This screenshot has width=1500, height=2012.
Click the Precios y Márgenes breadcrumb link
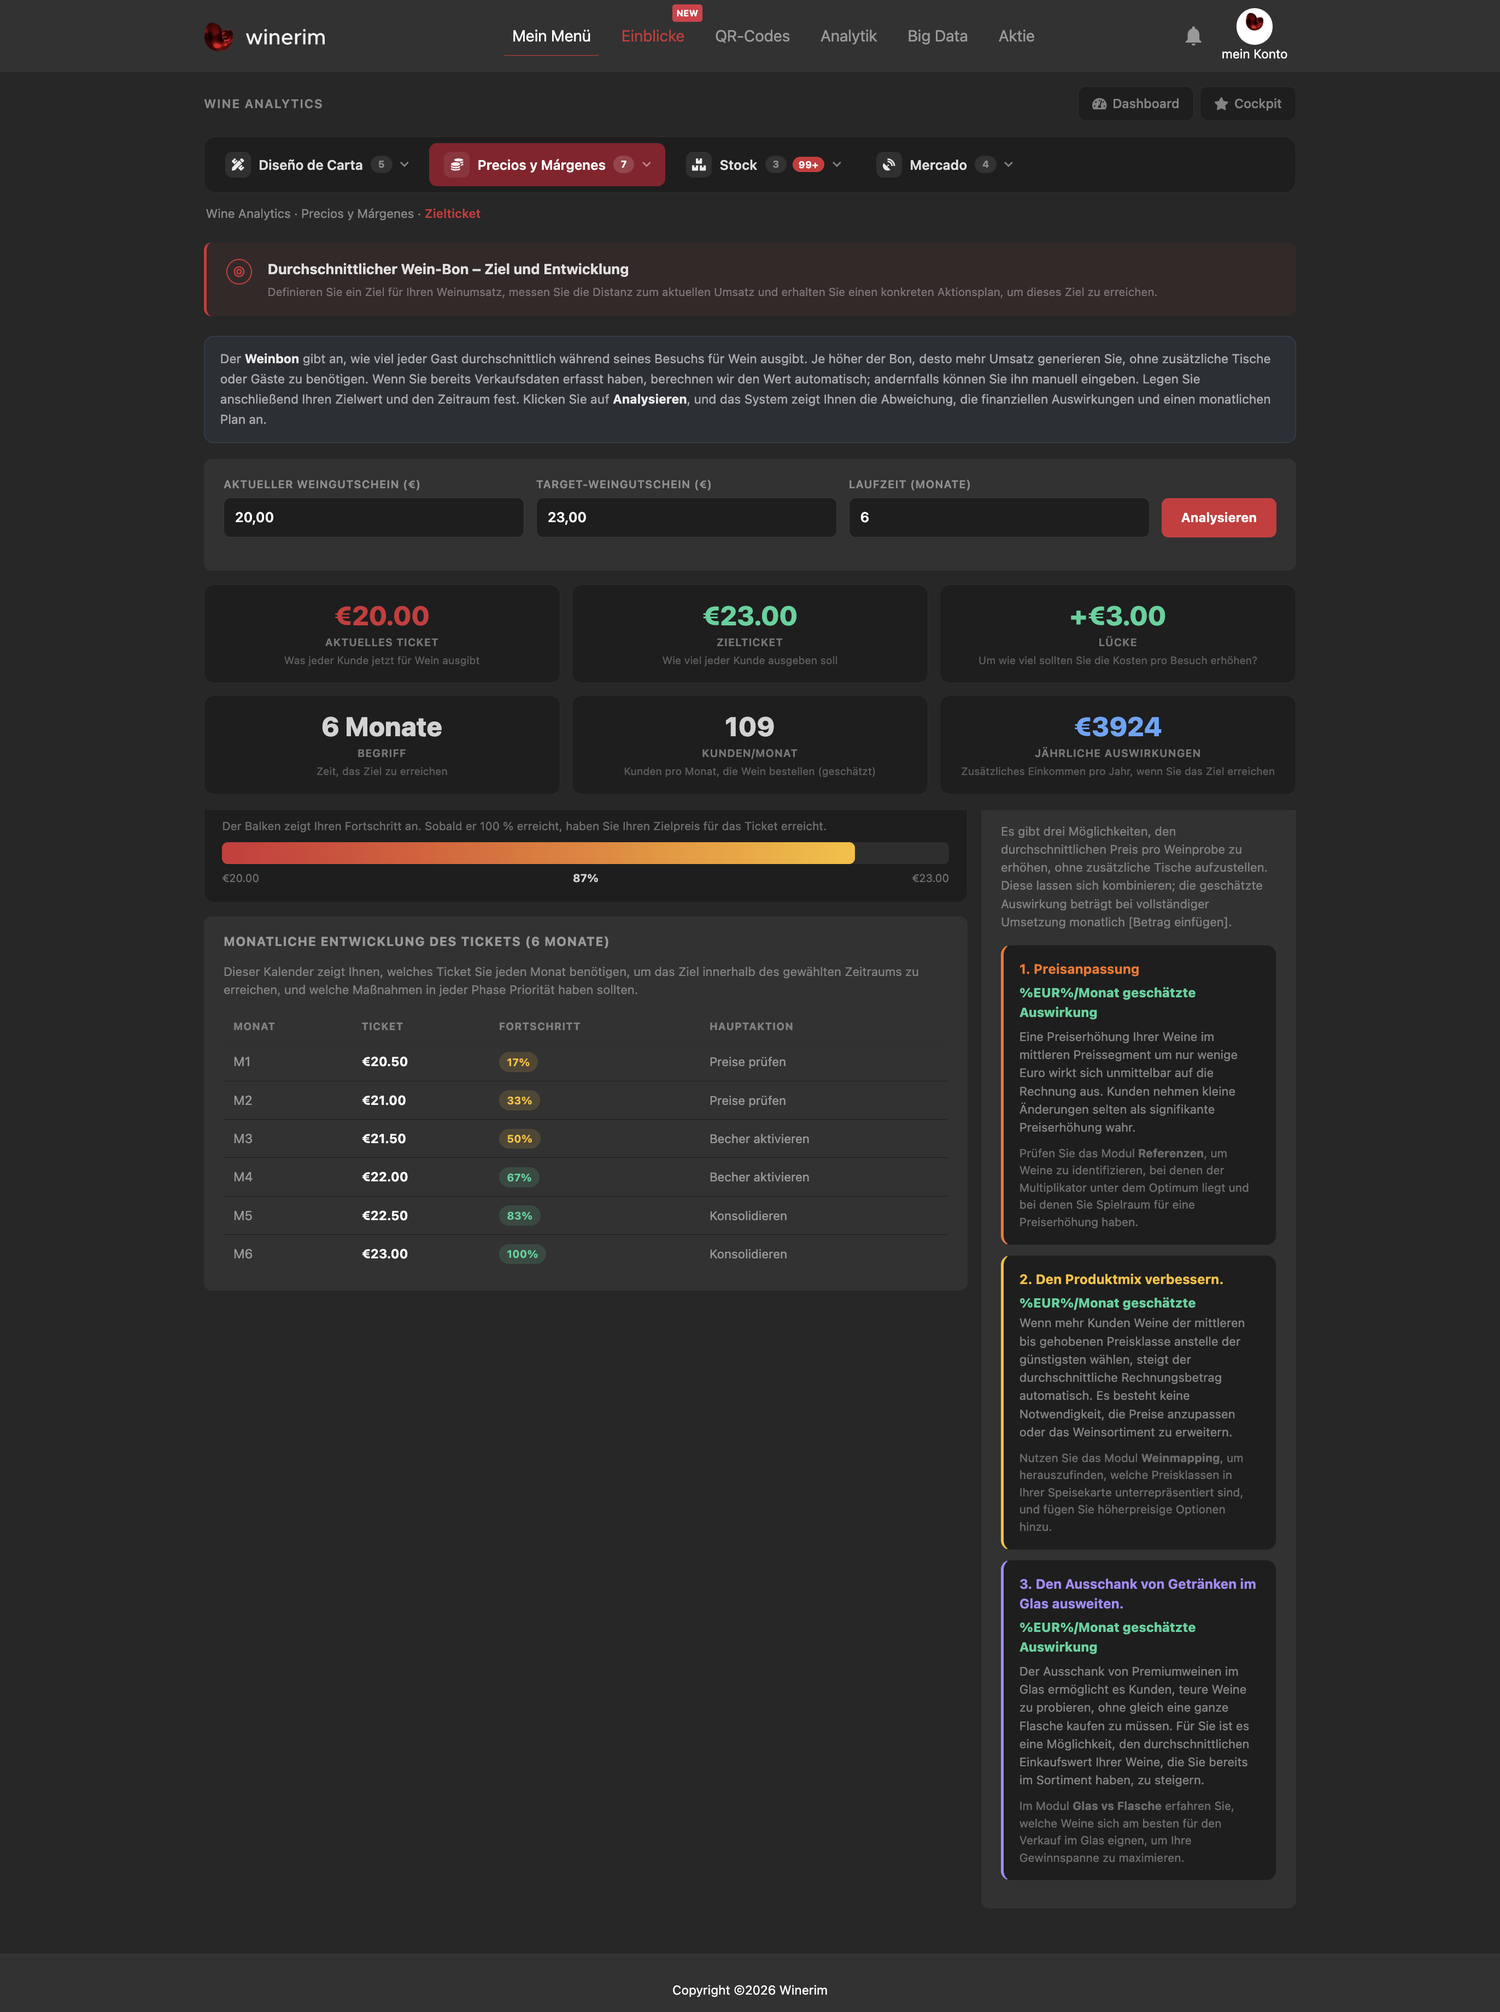[357, 214]
